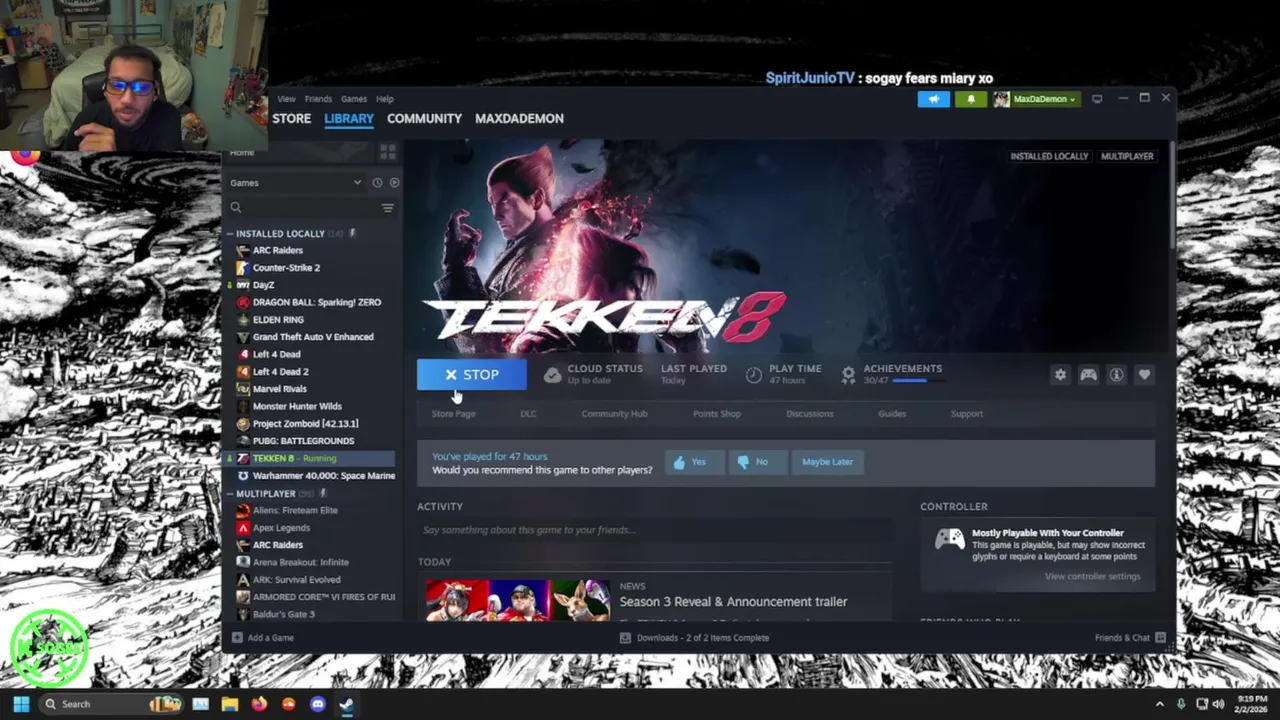Open the DLC link
1280x720 pixels.
pyautogui.click(x=528, y=414)
